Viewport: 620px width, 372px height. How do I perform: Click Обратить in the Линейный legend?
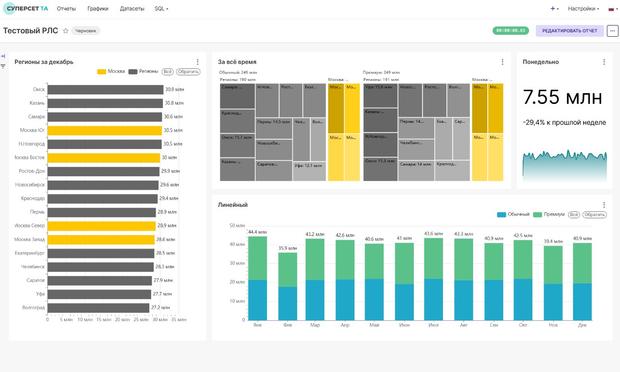(594, 214)
